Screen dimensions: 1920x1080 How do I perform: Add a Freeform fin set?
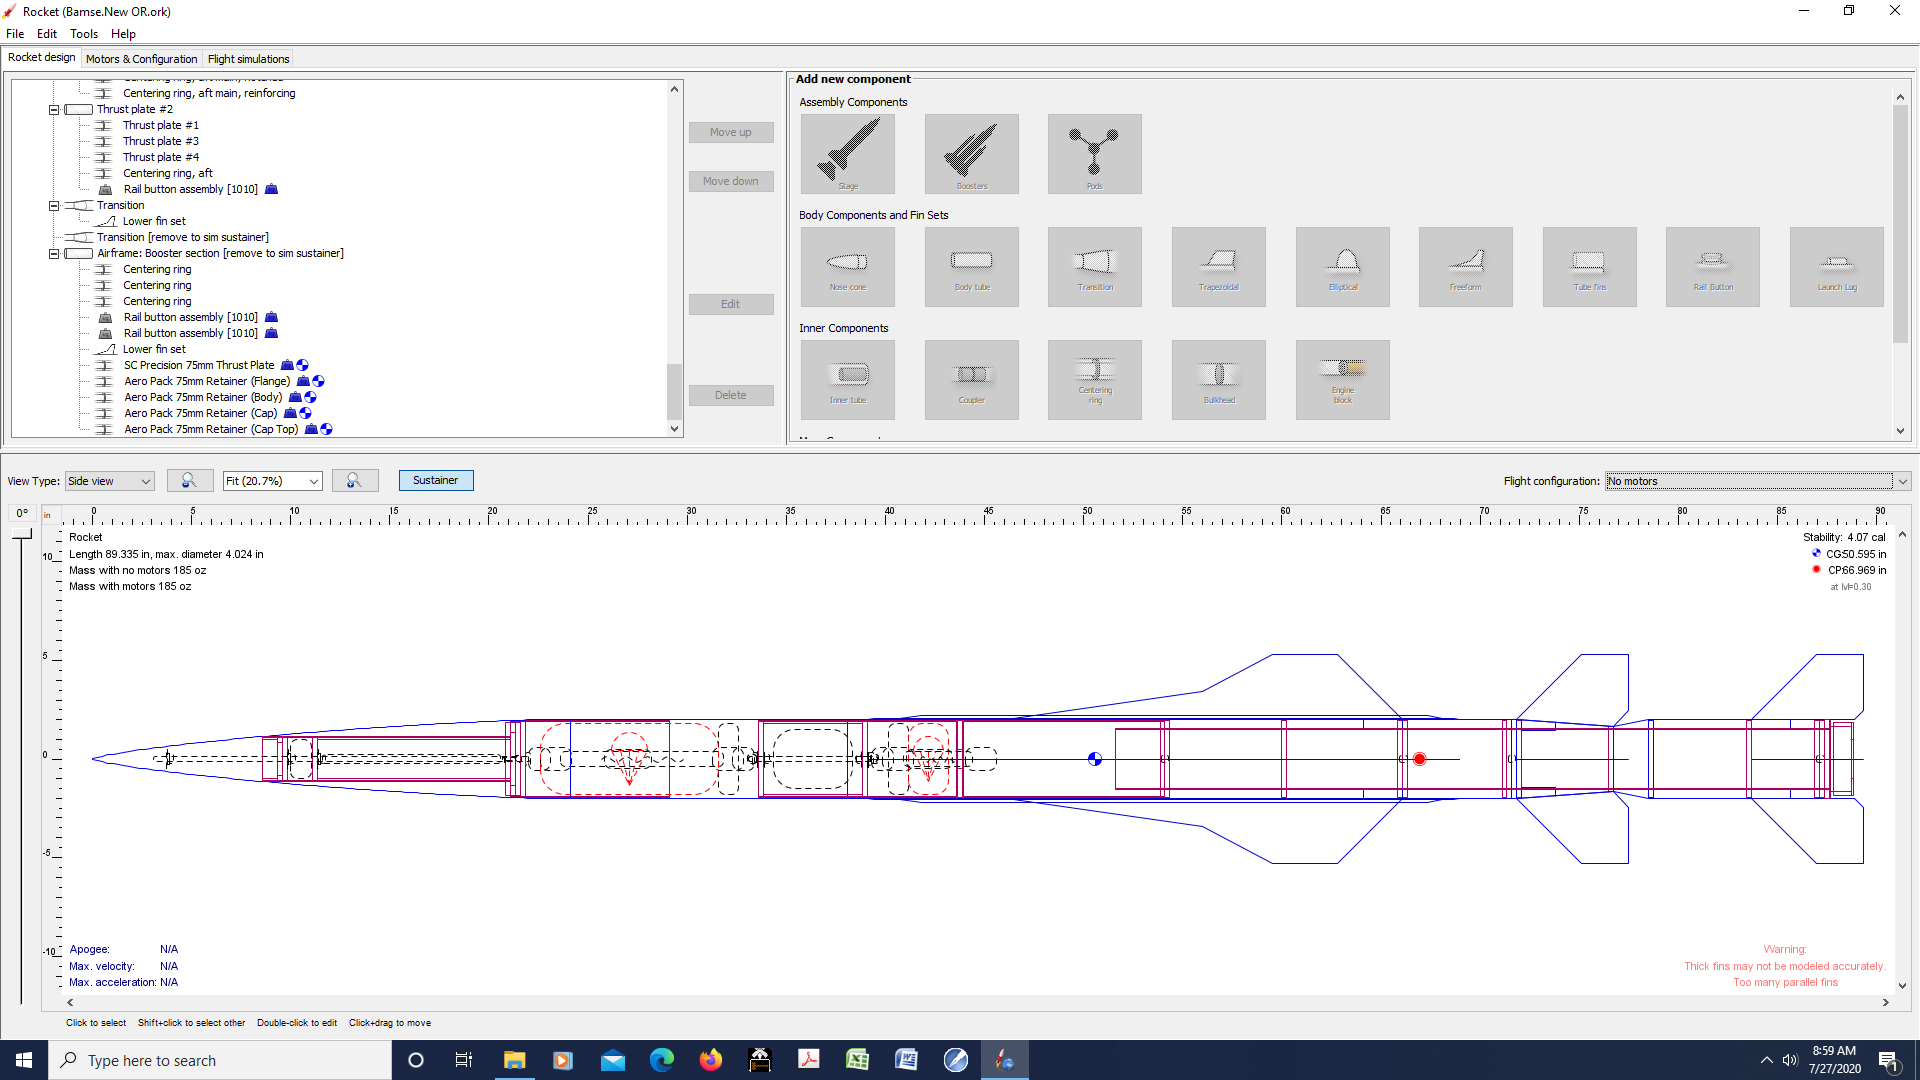(x=1465, y=266)
